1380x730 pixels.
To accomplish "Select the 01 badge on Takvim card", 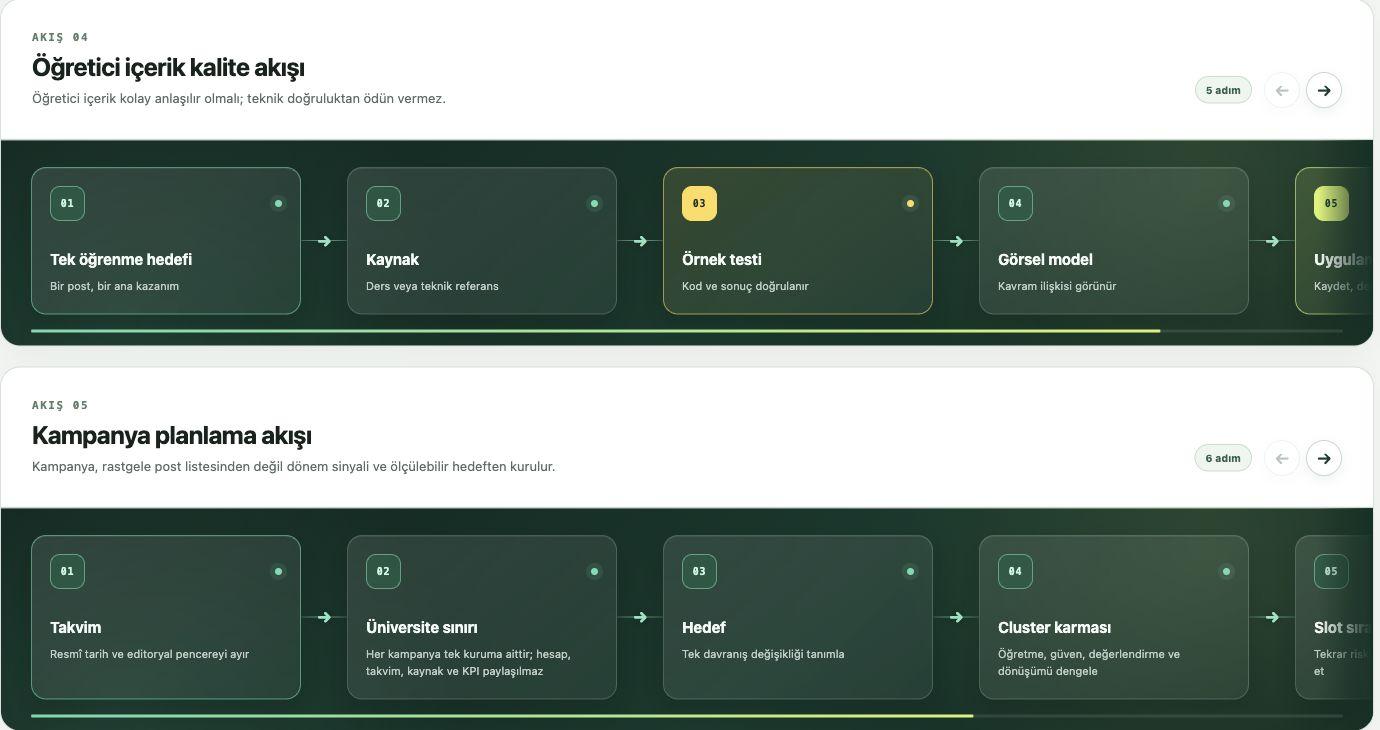I will [67, 571].
